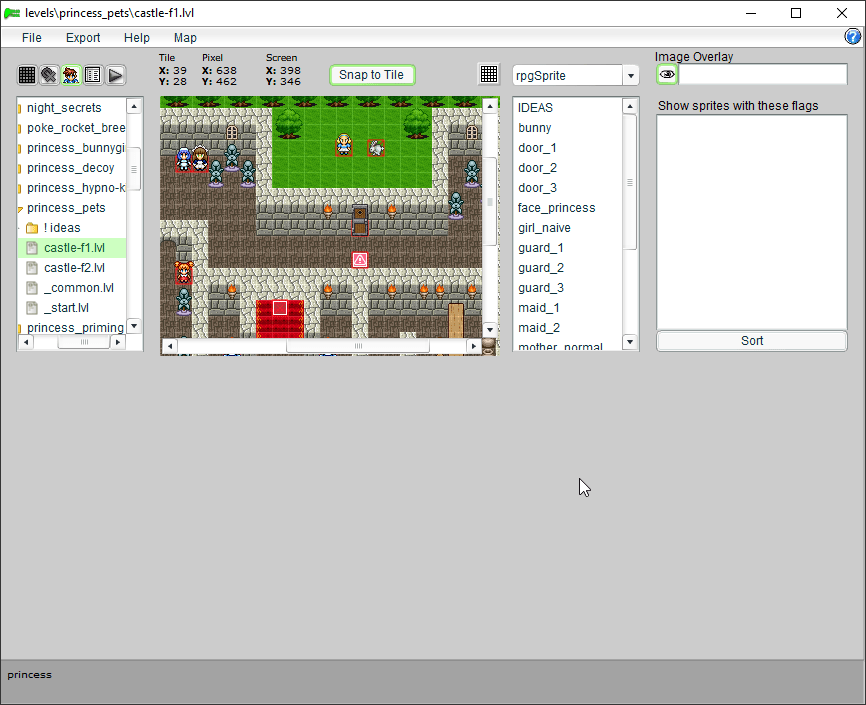Toggle the Image Overlay eye visibility
Screen dimensions: 866x705
pos(666,73)
